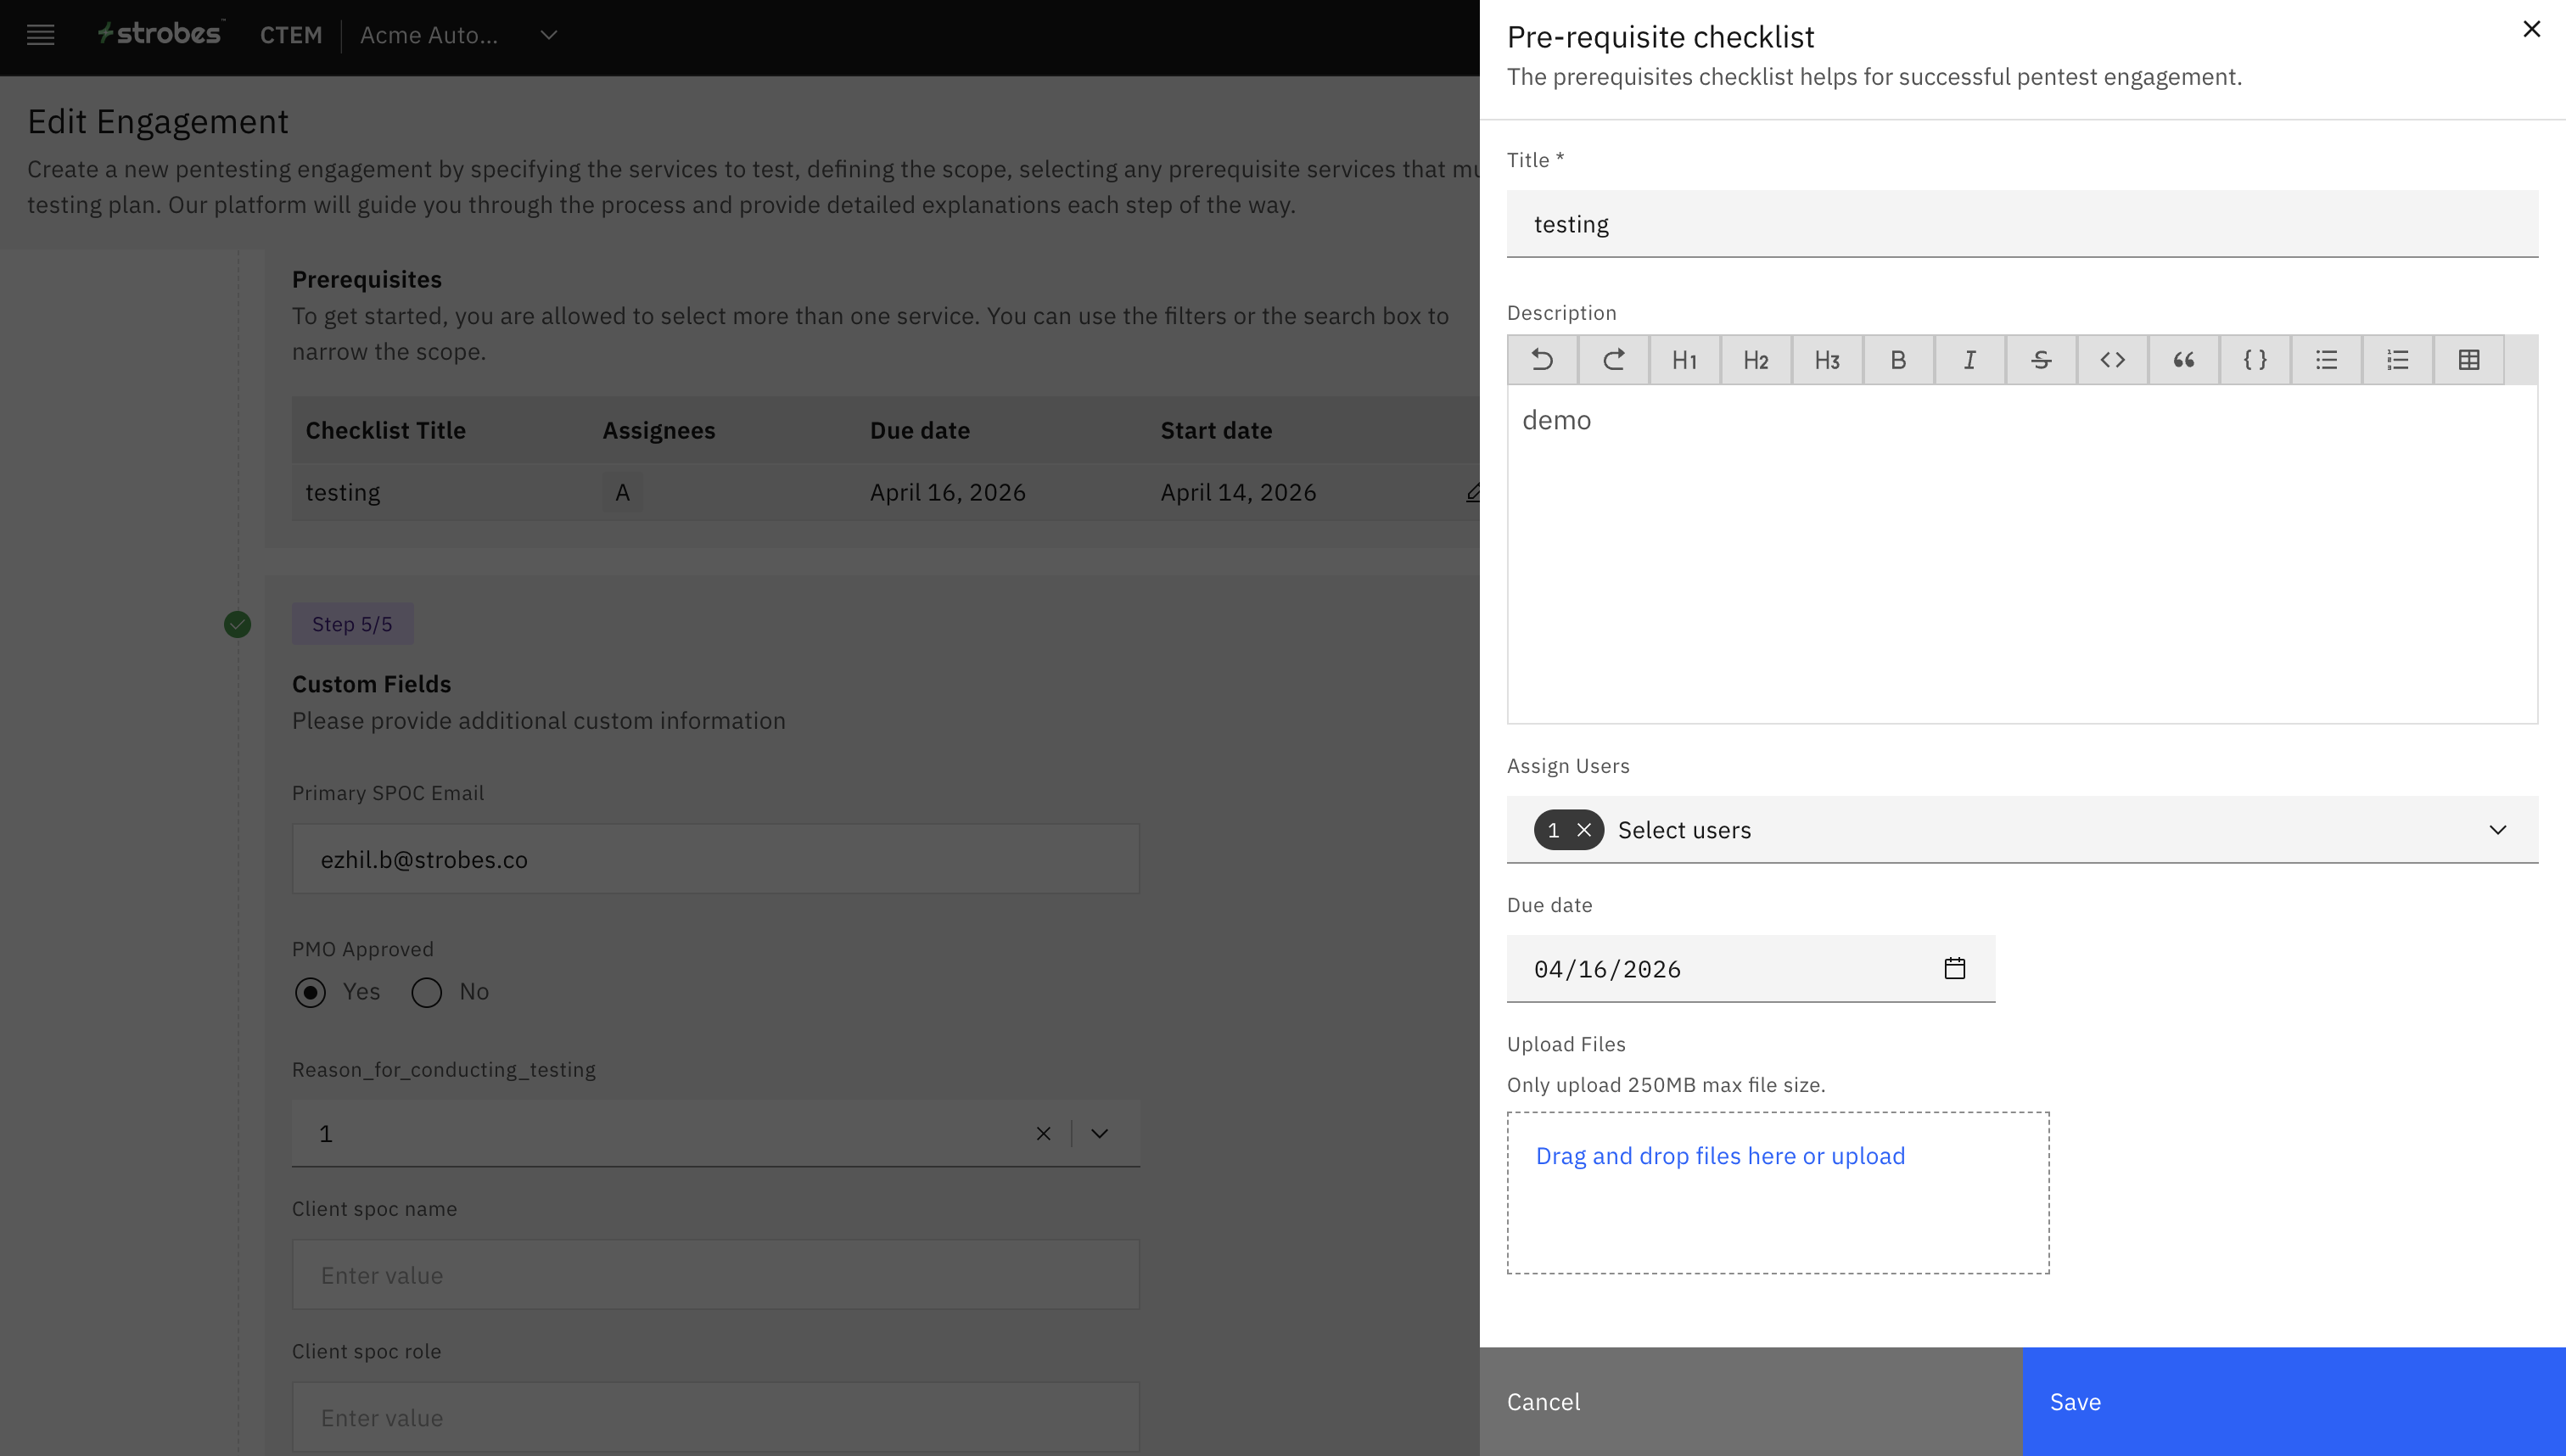Select Yes for PMO Approved
2566x1456 pixels.
click(310, 992)
